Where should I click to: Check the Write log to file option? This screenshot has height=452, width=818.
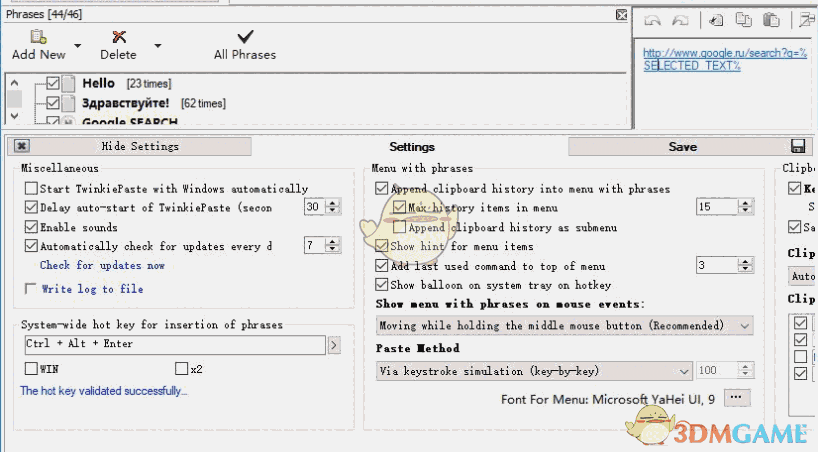31,289
